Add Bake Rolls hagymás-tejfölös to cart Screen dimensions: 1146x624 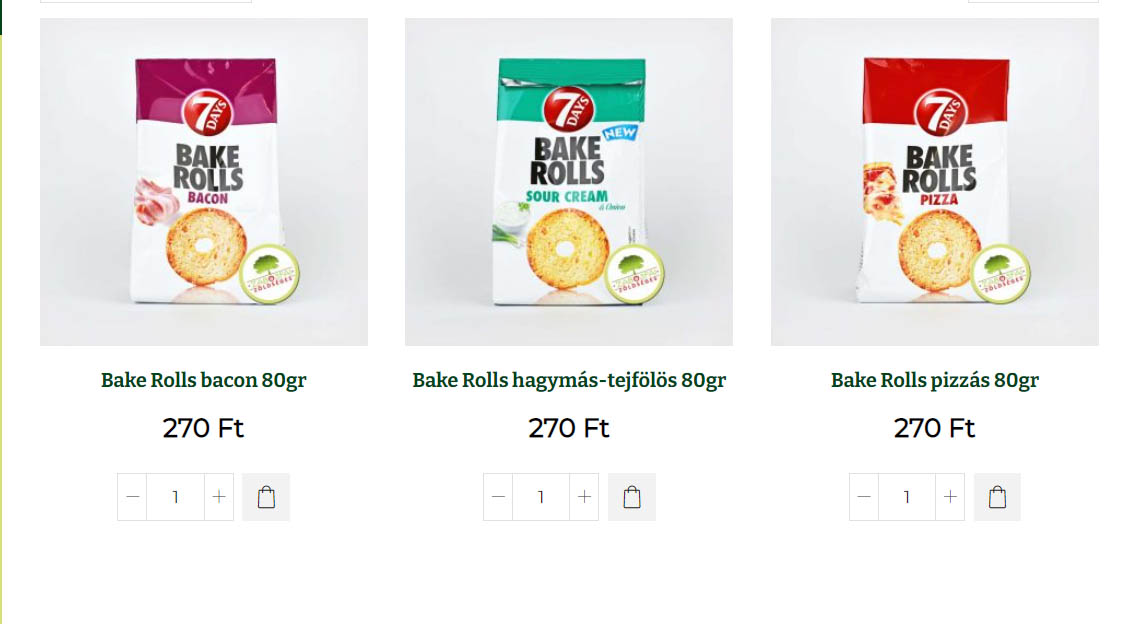coord(631,497)
